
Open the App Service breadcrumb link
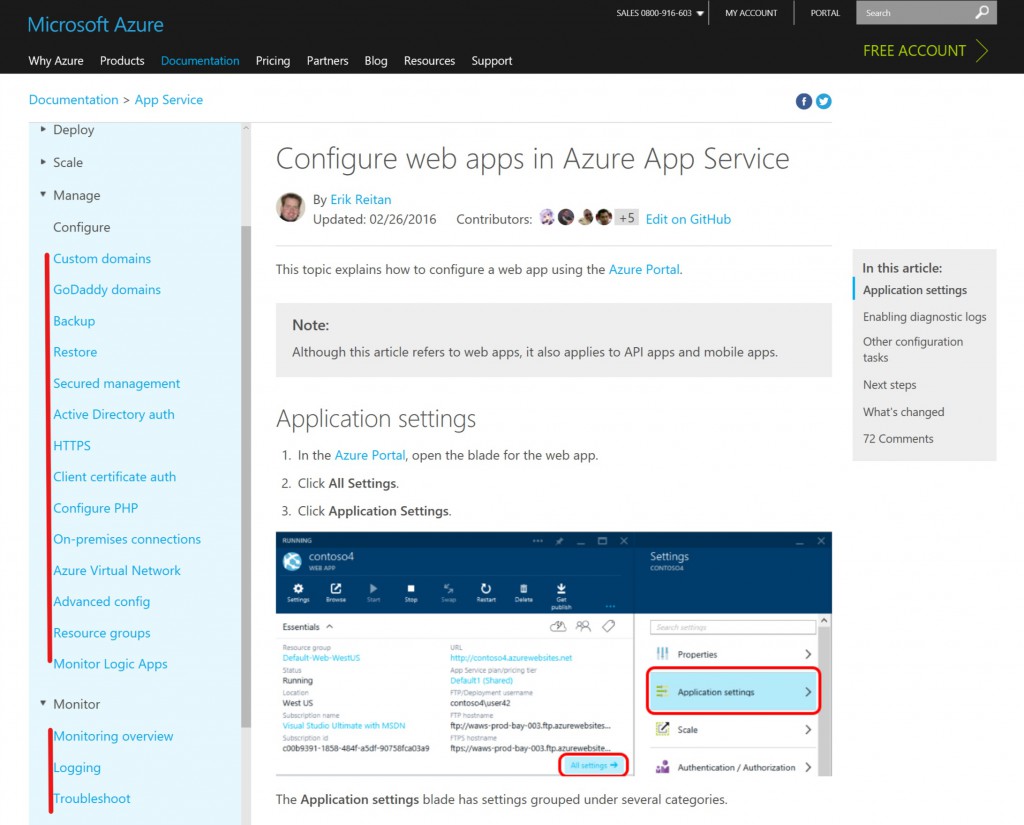[x=168, y=100]
